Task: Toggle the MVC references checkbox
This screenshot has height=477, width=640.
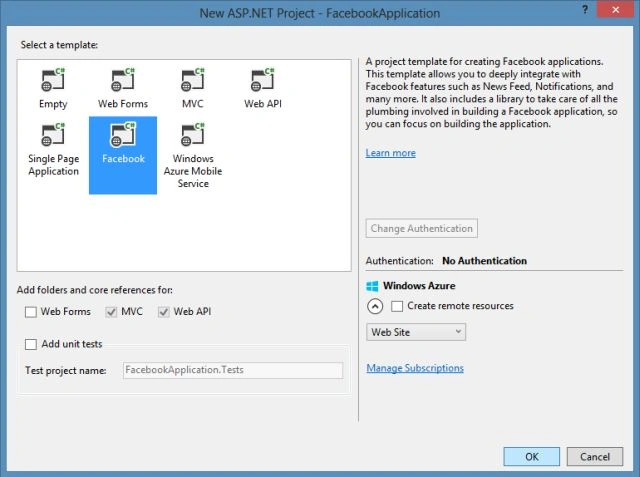Action: 111,312
